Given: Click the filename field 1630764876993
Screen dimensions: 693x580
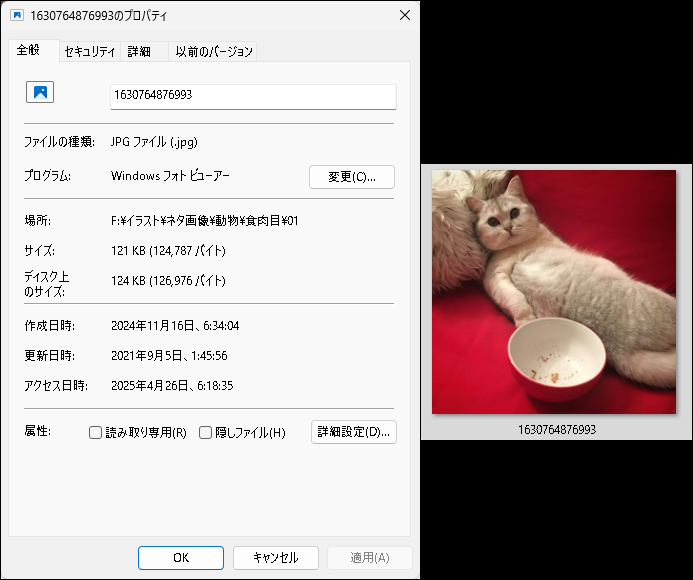Looking at the screenshot, I should coord(253,96).
